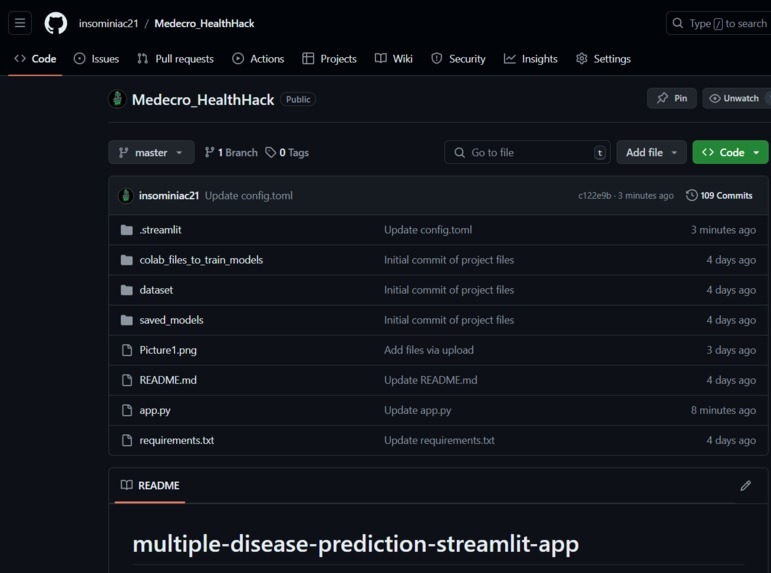This screenshot has width=771, height=573.
Task: Open the saved_models folder
Action: (x=171, y=320)
